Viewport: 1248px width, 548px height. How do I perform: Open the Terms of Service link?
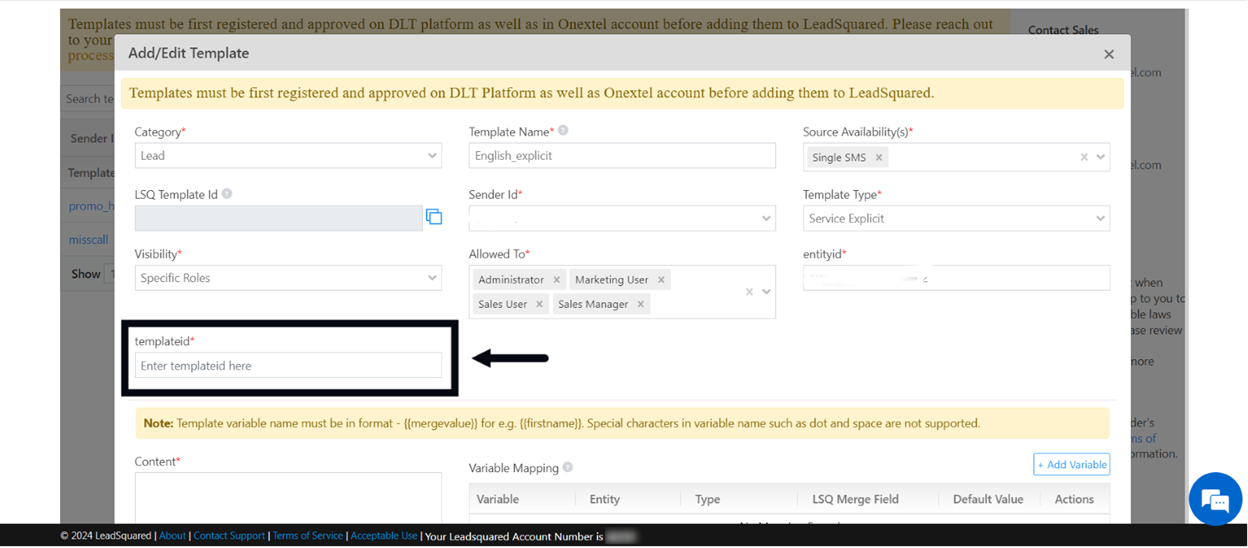click(308, 536)
